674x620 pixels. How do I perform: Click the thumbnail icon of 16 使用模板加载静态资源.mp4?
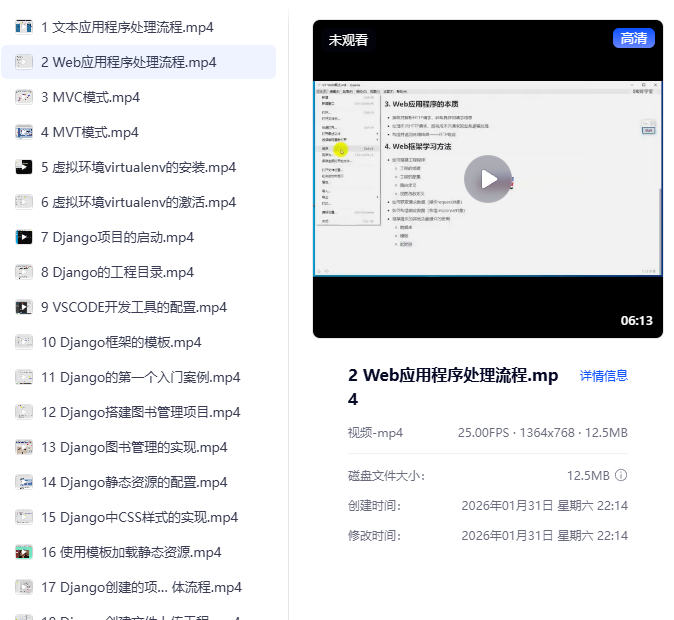point(24,552)
